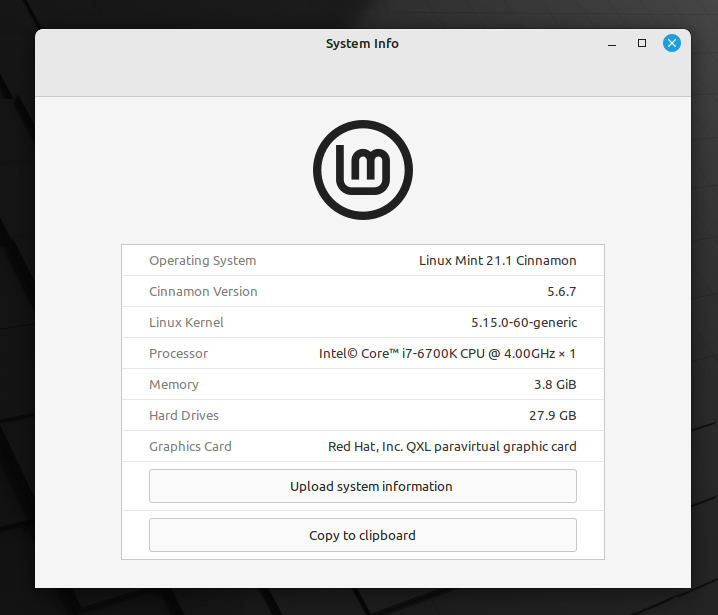Click the Graphics Card label
The width and height of the screenshot is (718, 615).
pyautogui.click(x=190, y=446)
